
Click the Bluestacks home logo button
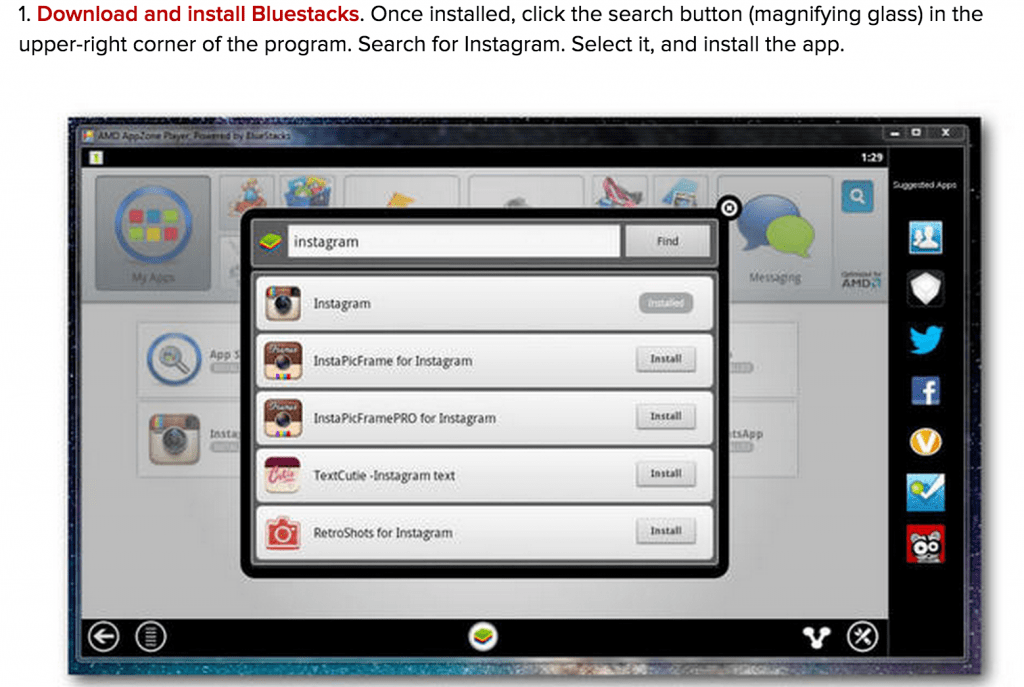click(483, 636)
